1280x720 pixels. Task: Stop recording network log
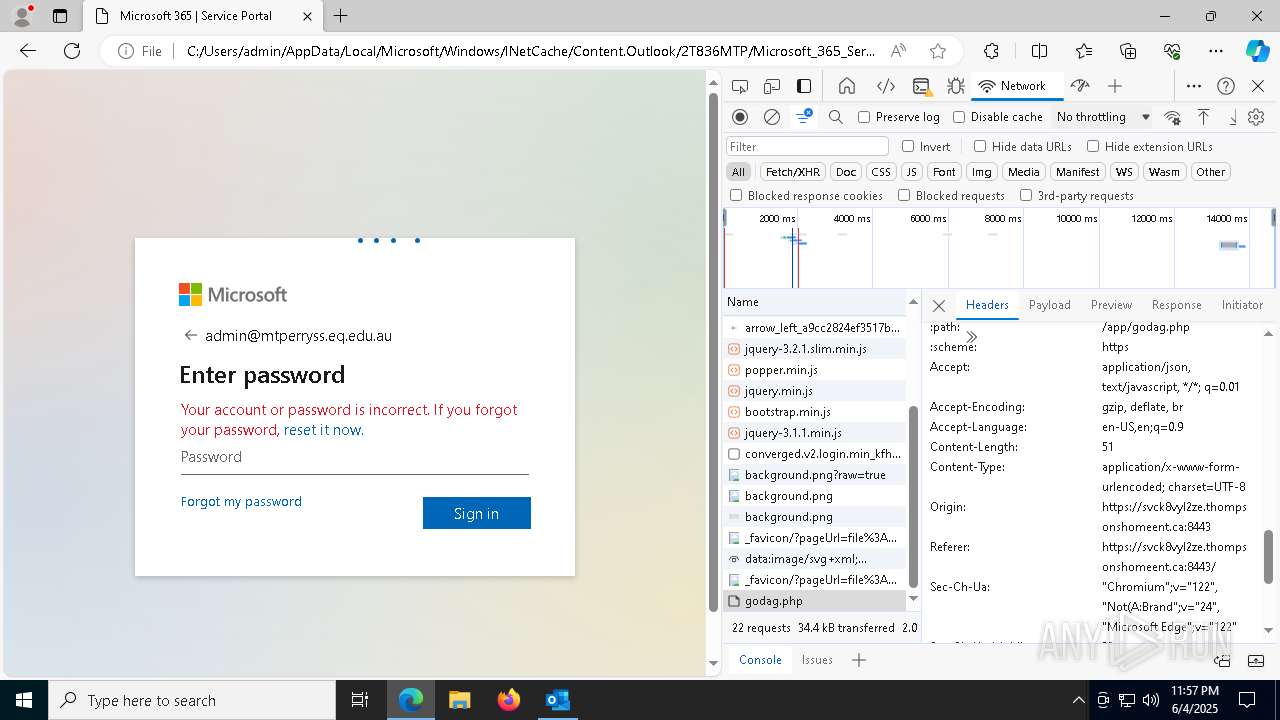pos(740,117)
